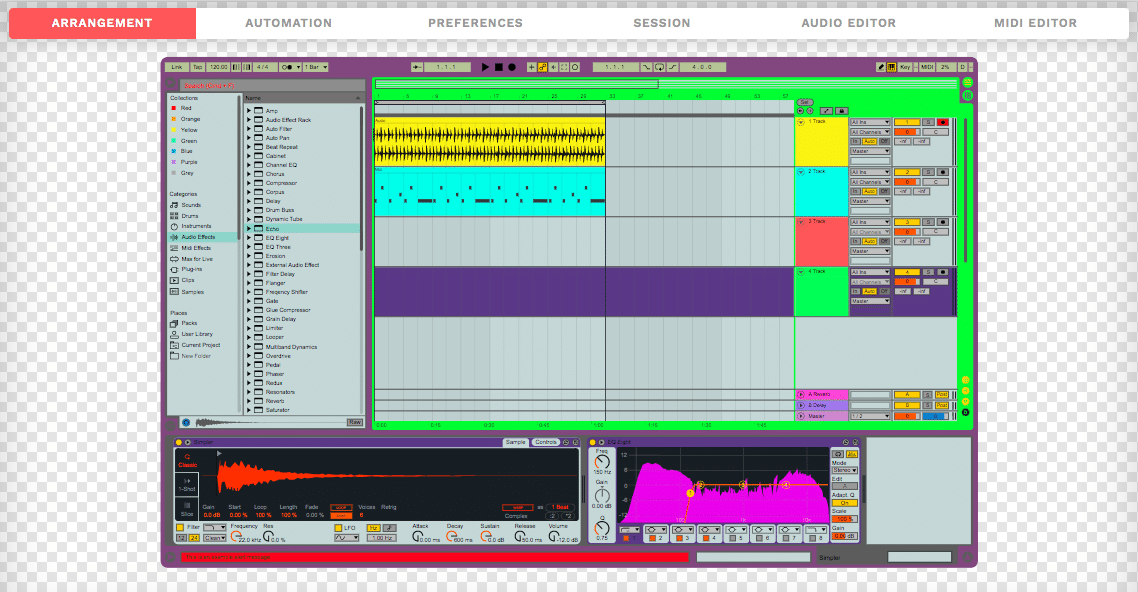Click the Volume knob in Simpler

click(x=553, y=536)
